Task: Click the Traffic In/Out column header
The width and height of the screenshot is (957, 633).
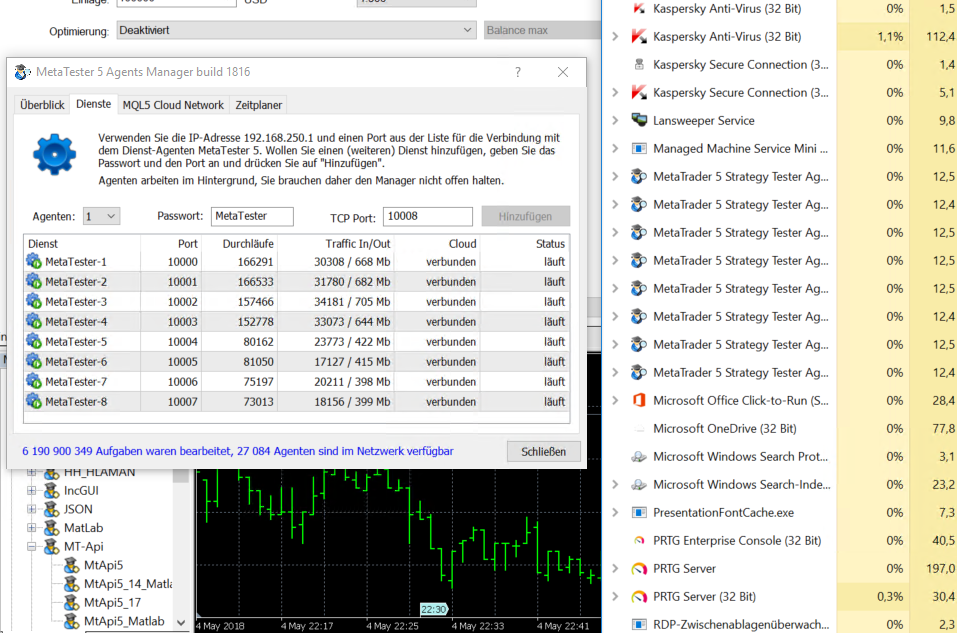Action: (336, 244)
